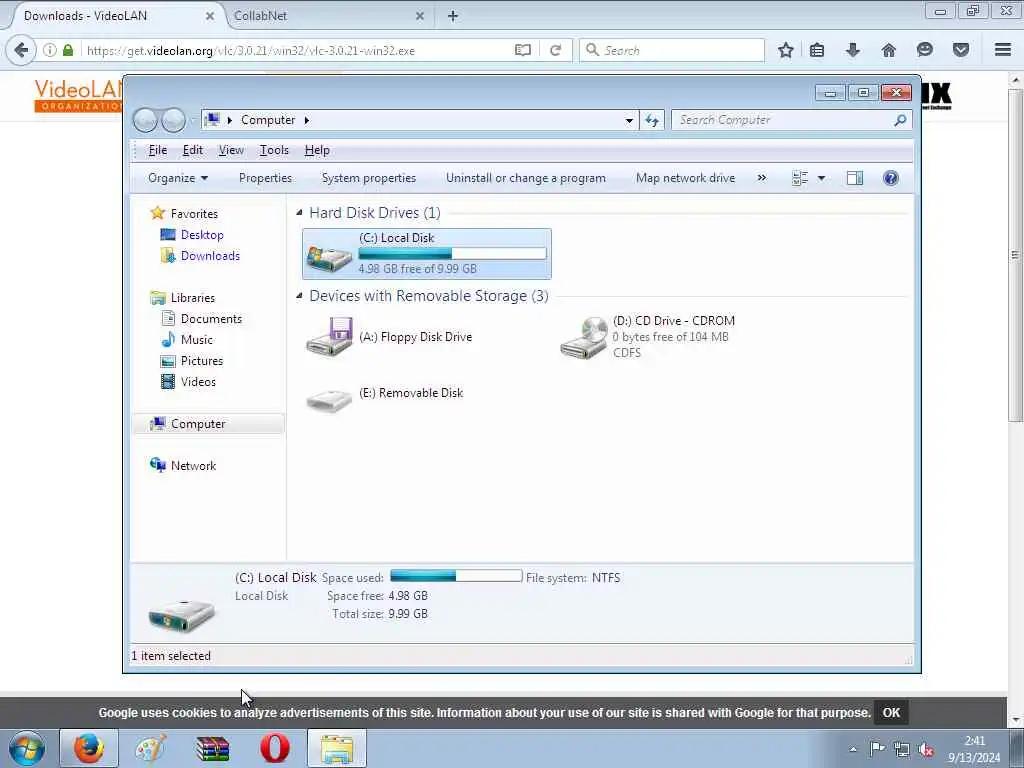
Task: Click the change view icon
Action: pyautogui.click(x=800, y=178)
